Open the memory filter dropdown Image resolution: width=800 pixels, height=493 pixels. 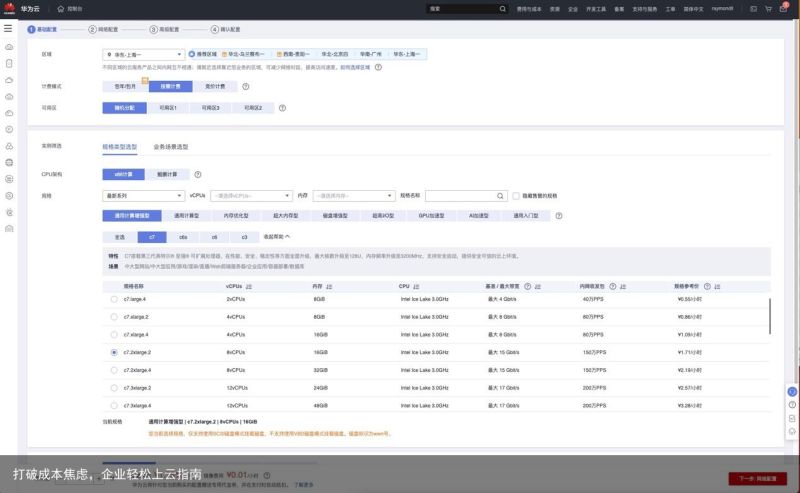click(x=354, y=196)
